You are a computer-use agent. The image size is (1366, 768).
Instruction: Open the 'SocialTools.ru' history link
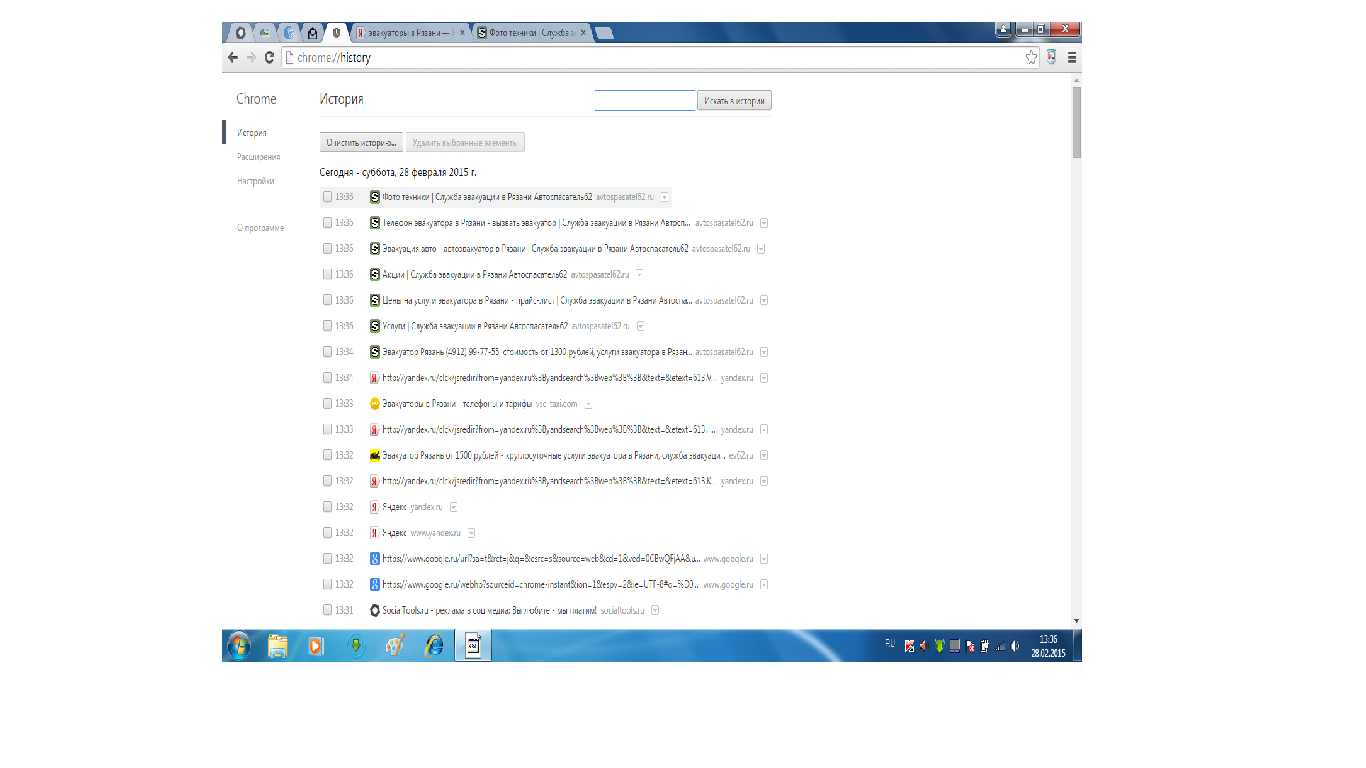(489, 610)
